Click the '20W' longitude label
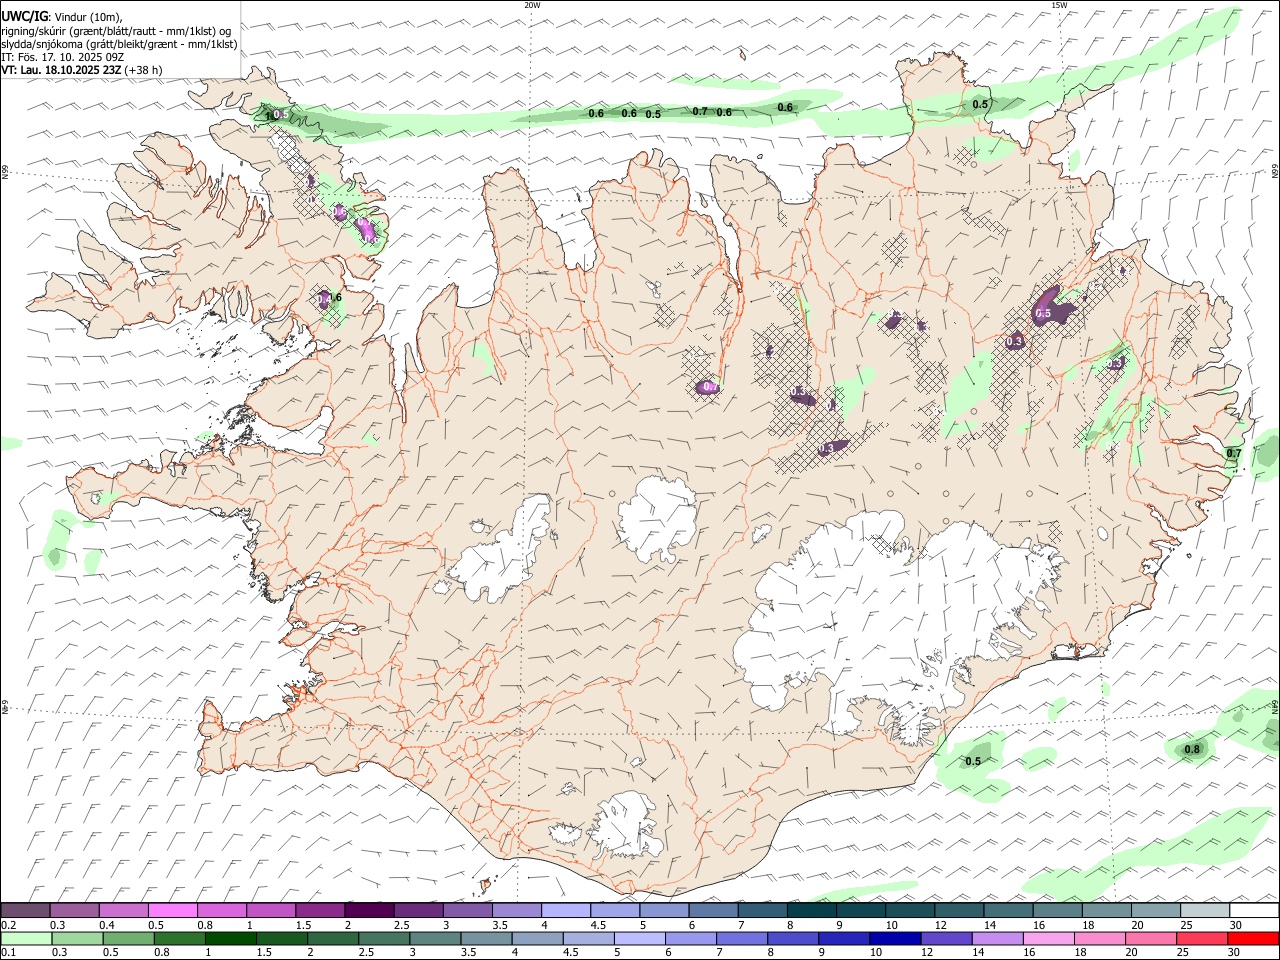1280x960 pixels. point(532,5)
